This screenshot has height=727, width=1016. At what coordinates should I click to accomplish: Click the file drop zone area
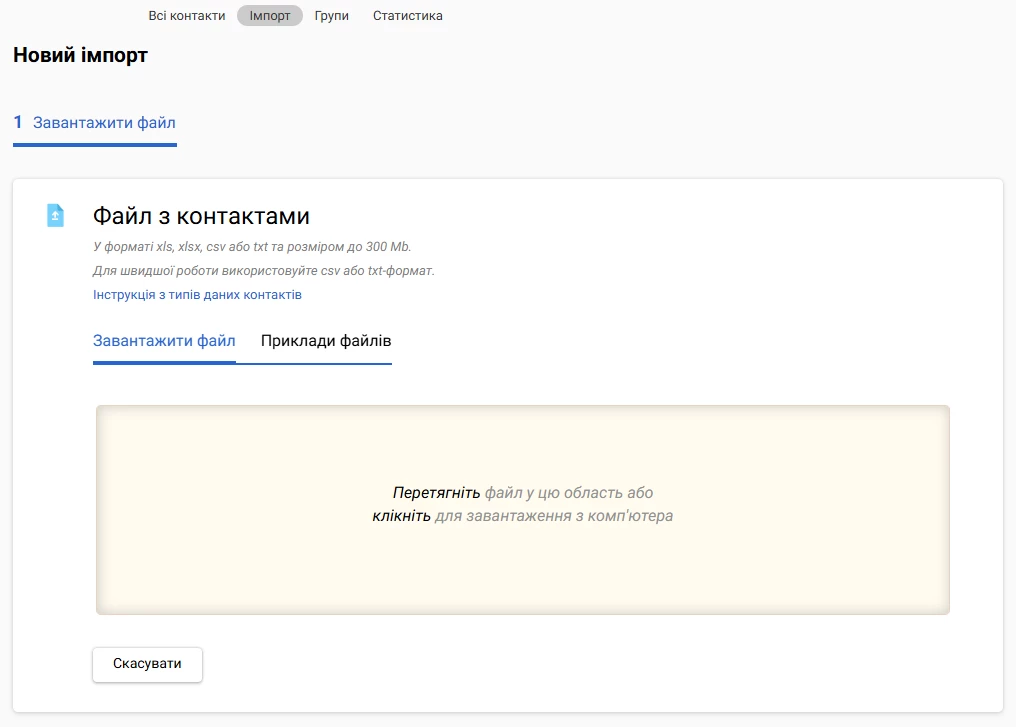pyautogui.click(x=523, y=510)
